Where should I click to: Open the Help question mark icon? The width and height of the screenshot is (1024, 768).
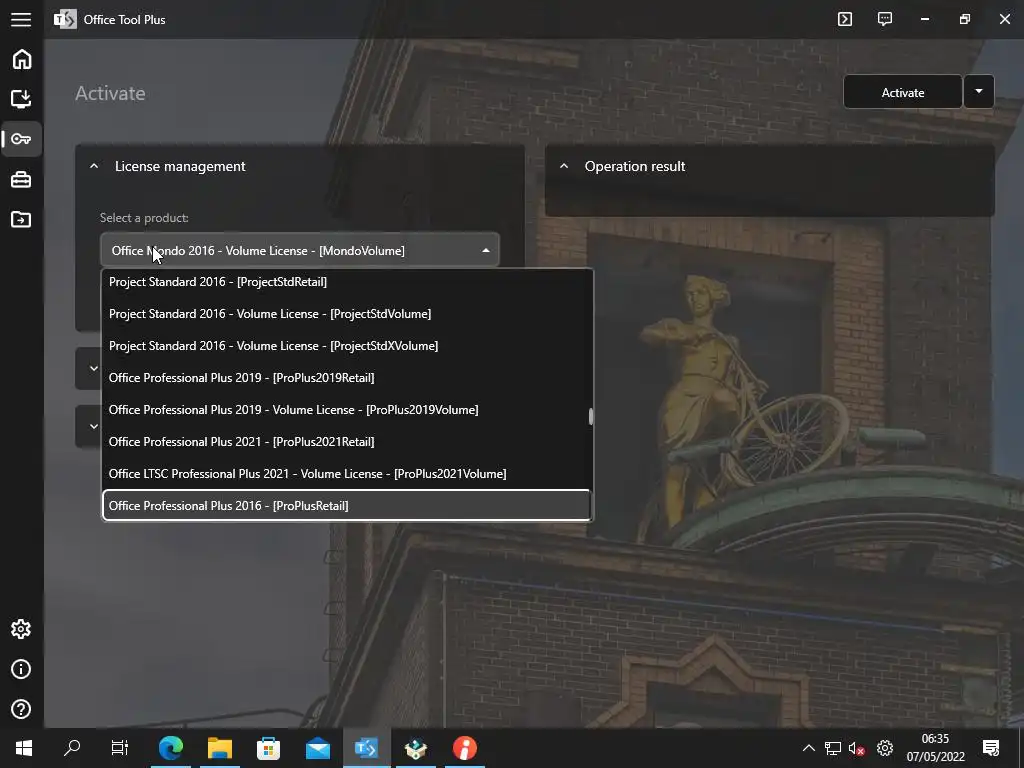click(x=21, y=709)
